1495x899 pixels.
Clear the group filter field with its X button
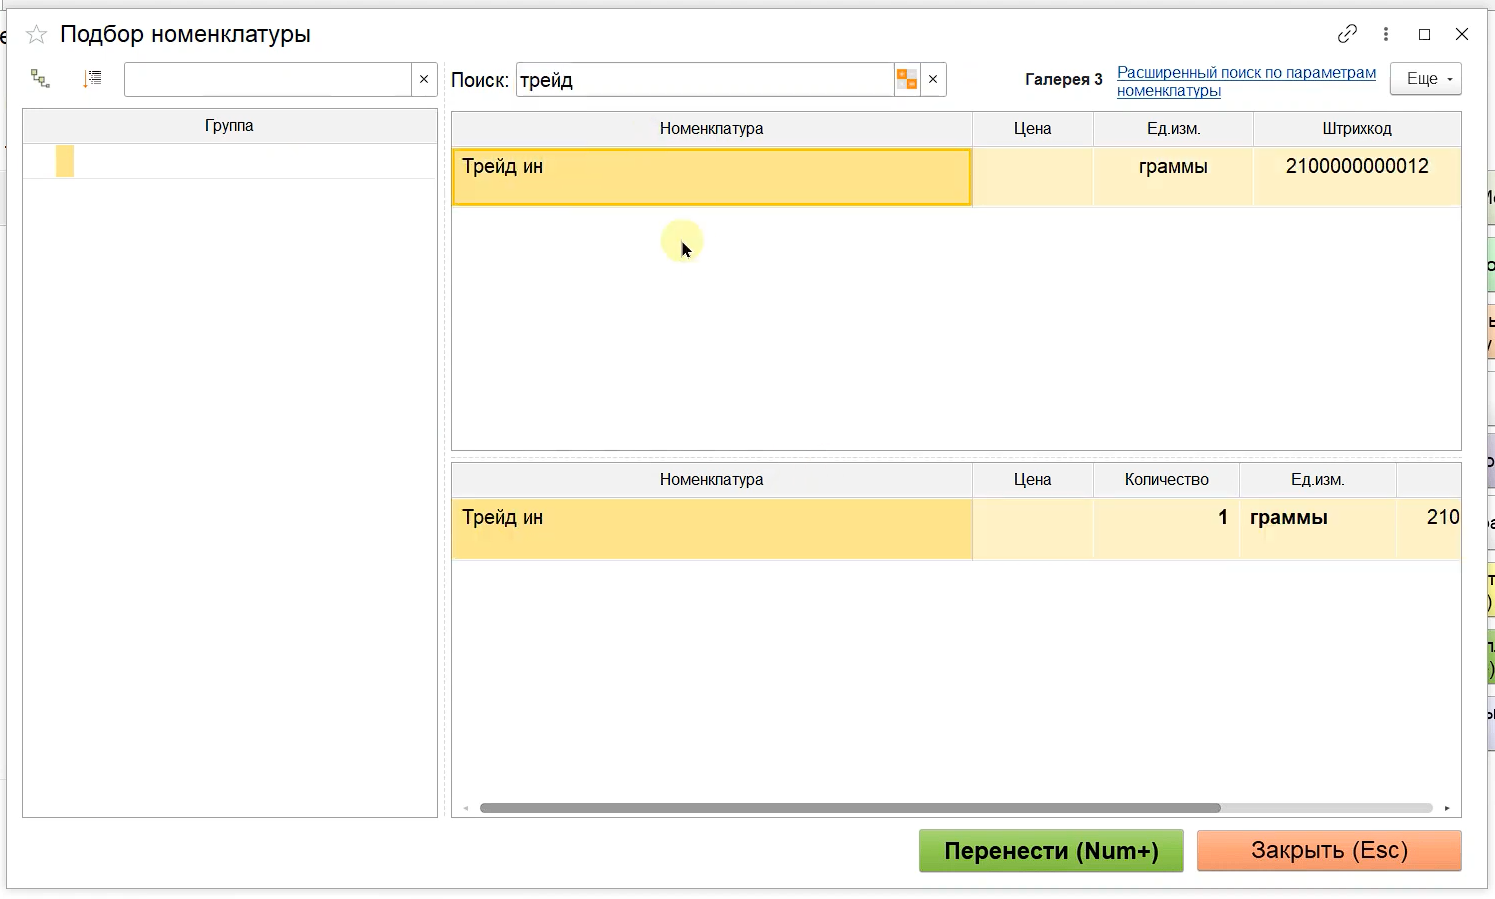(x=424, y=80)
